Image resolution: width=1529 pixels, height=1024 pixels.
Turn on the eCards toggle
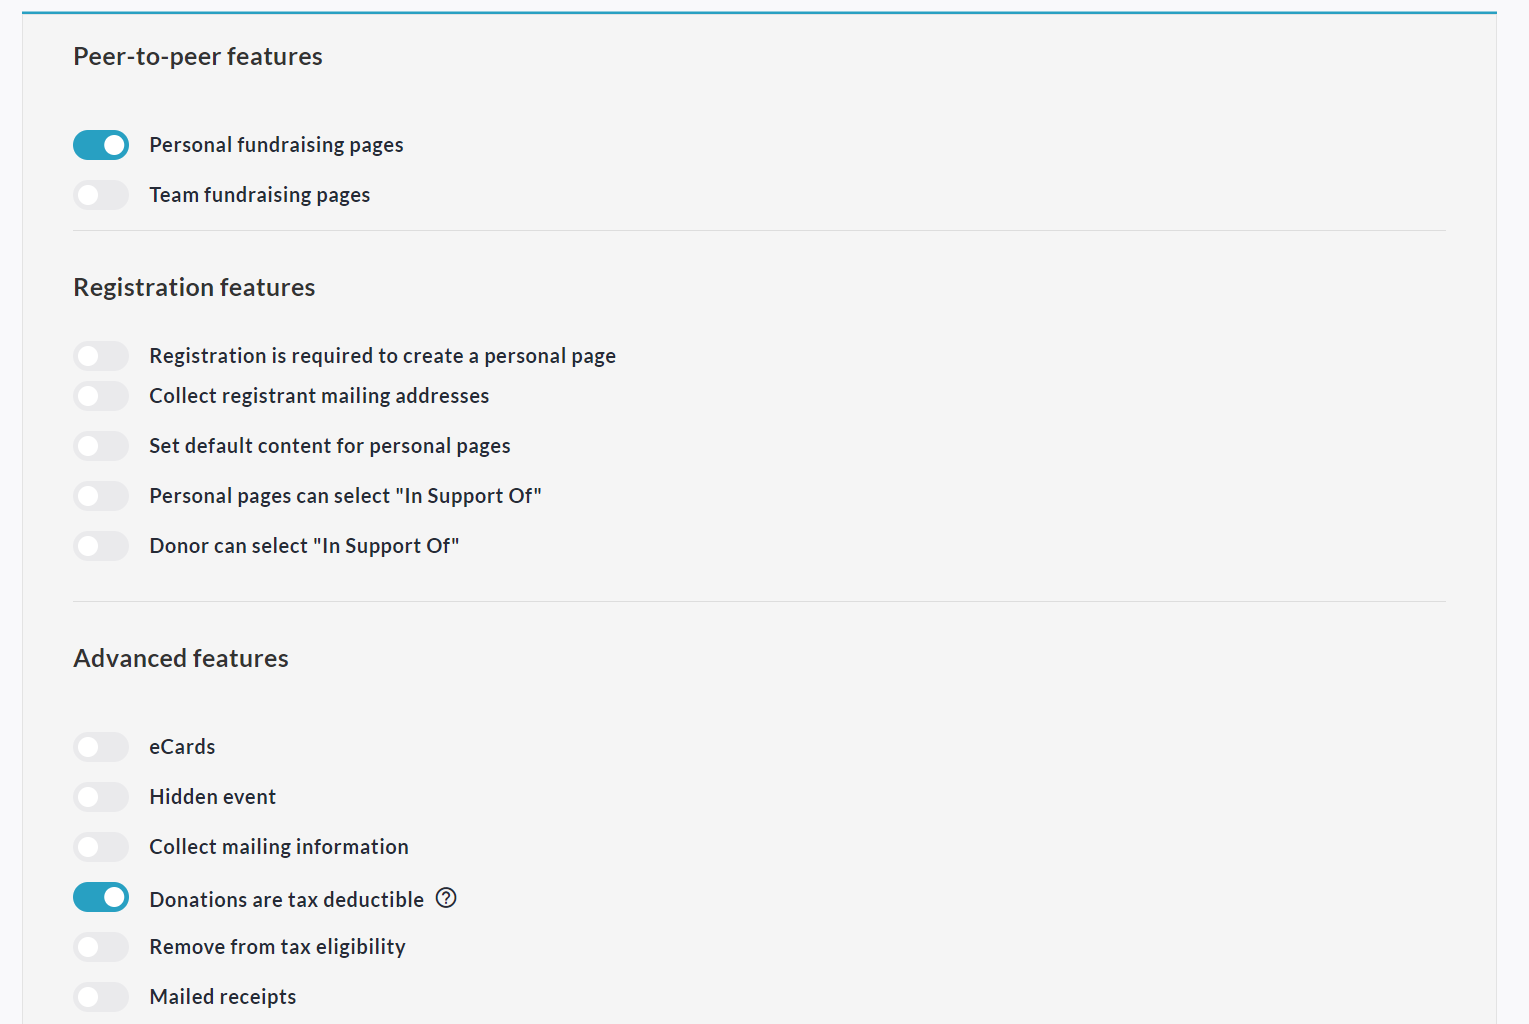coord(101,747)
